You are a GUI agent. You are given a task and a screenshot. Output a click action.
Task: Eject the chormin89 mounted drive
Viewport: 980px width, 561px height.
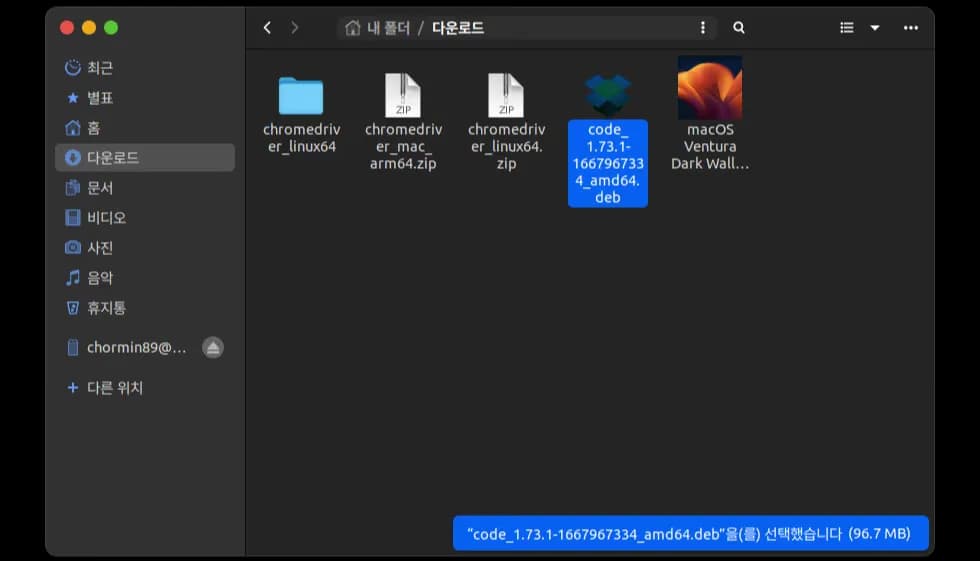click(212, 348)
